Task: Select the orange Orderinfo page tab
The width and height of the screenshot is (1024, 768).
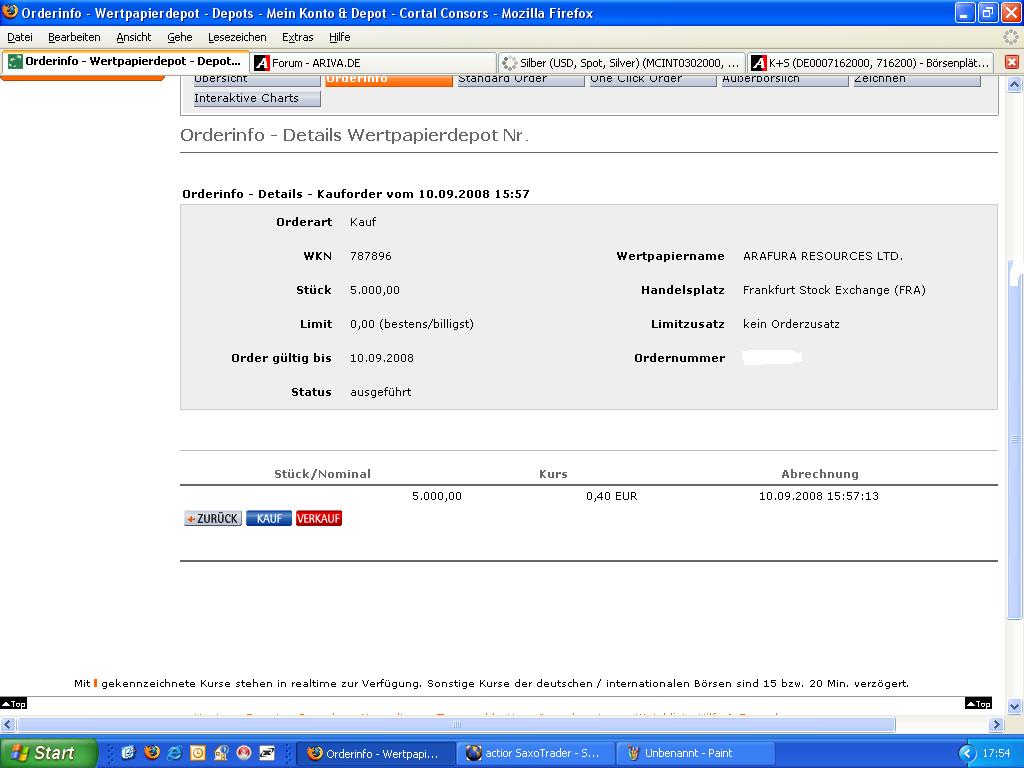Action: click(389, 80)
